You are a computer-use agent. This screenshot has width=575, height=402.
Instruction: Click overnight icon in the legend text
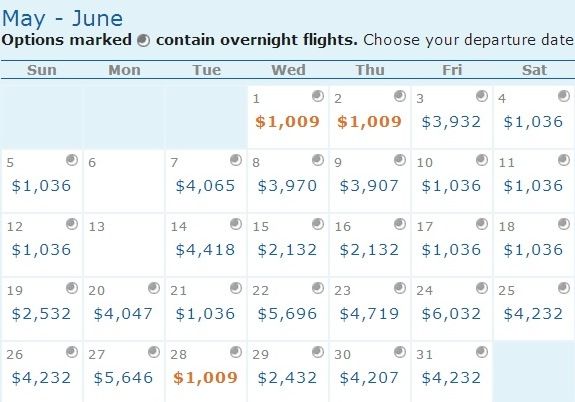[x=143, y=40]
